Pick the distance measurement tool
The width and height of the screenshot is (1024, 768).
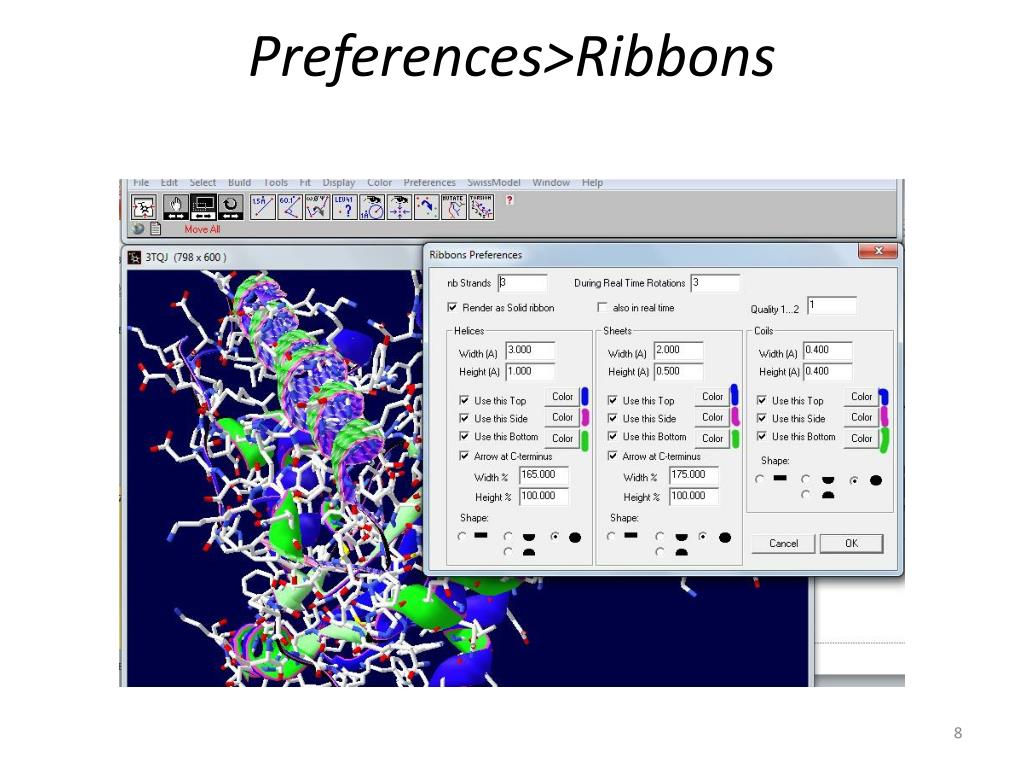[262, 207]
